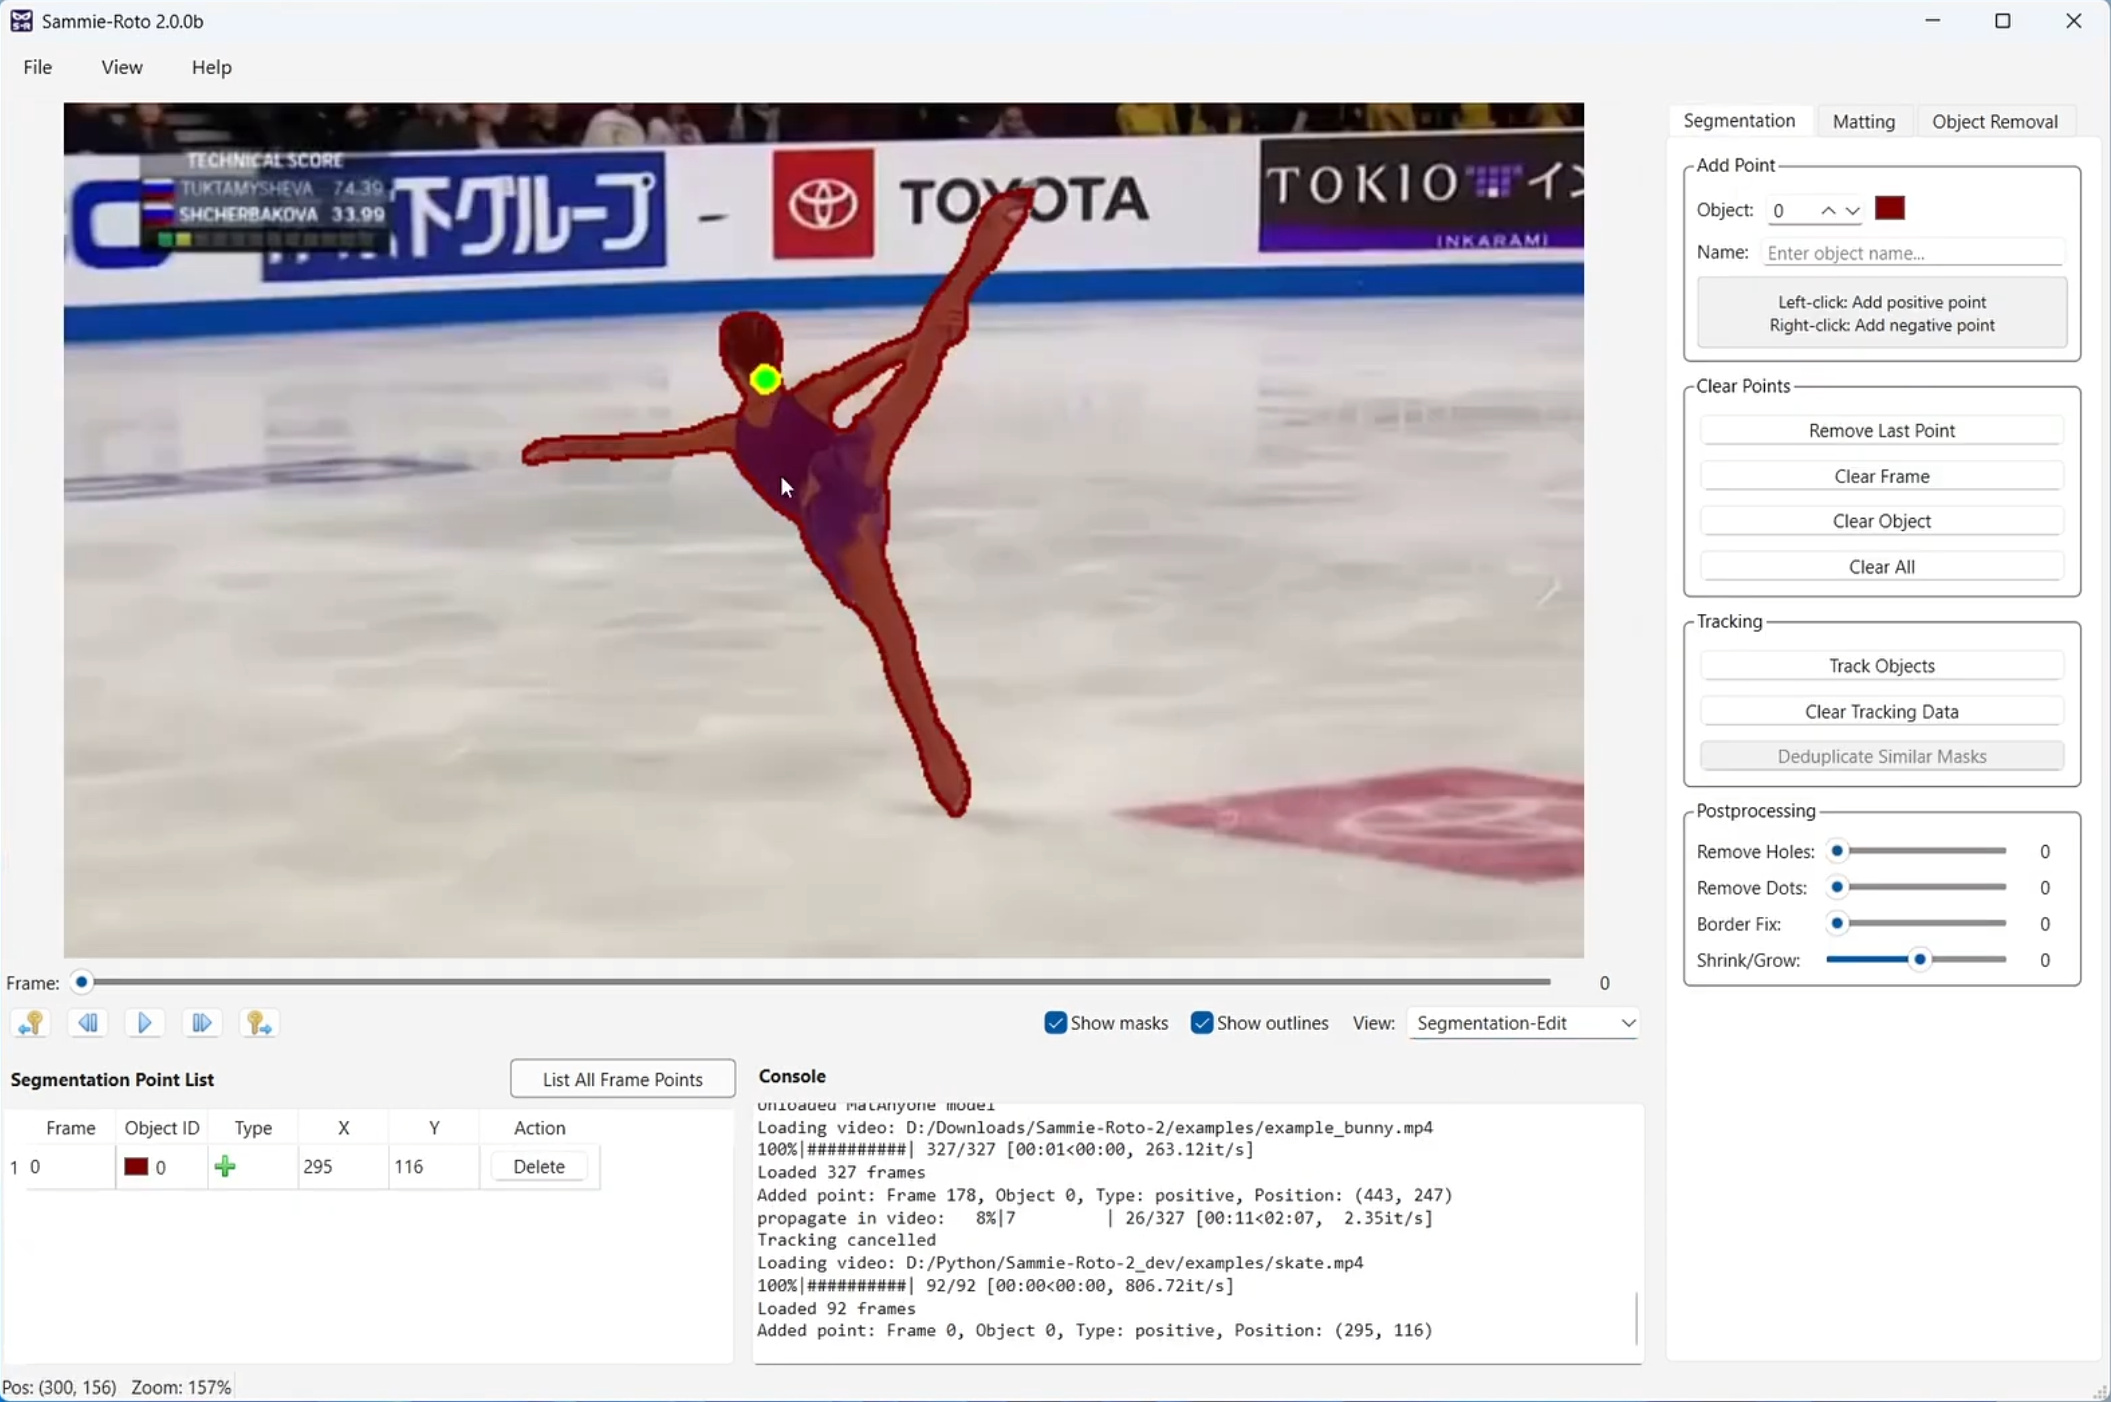Switch to the Object Removal tab
This screenshot has width=2111, height=1402.
1994,121
